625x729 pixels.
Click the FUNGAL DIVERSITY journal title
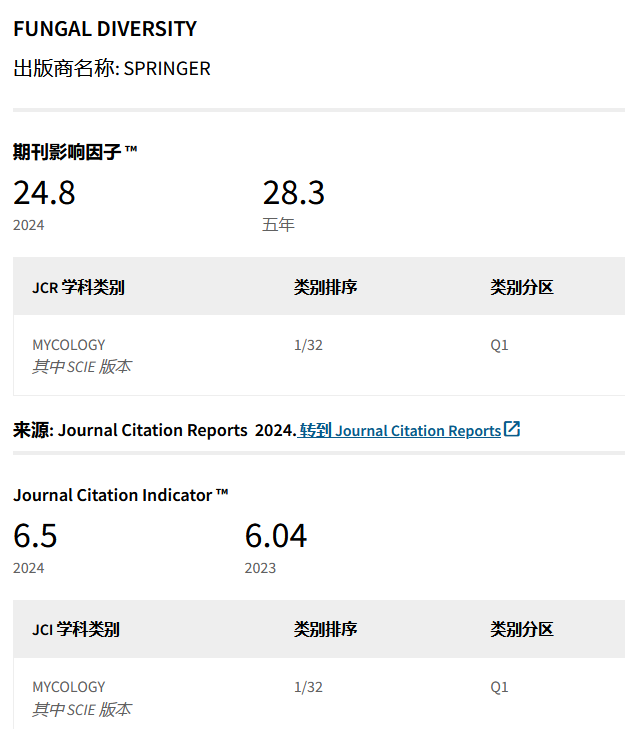105,29
